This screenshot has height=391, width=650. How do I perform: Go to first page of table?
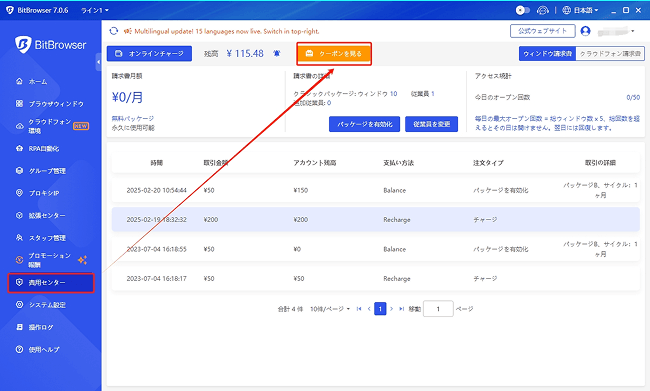click(359, 309)
